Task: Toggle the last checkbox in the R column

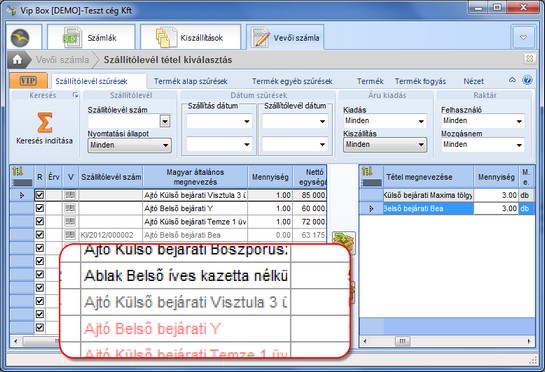Action: pyautogui.click(x=40, y=327)
